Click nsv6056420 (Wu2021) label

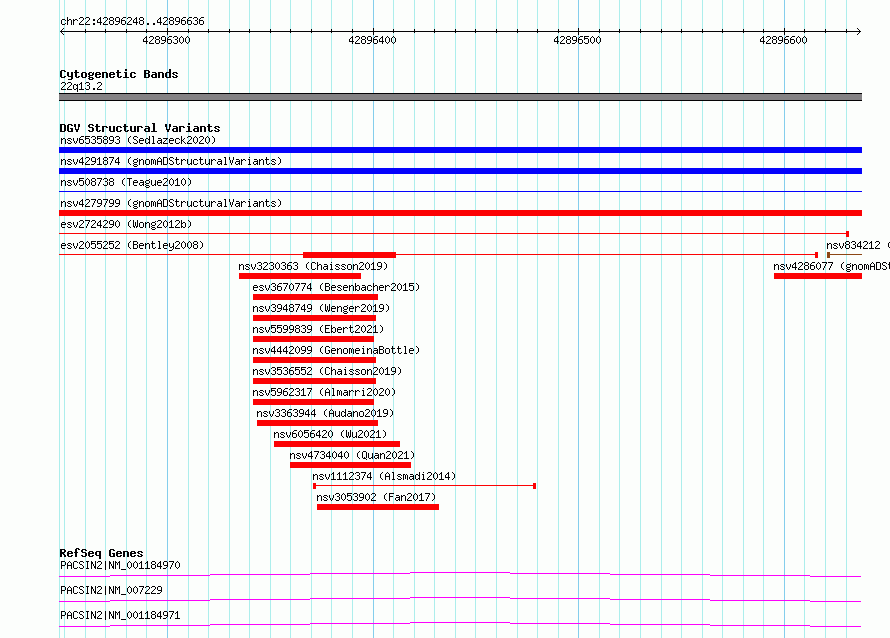pos(330,434)
